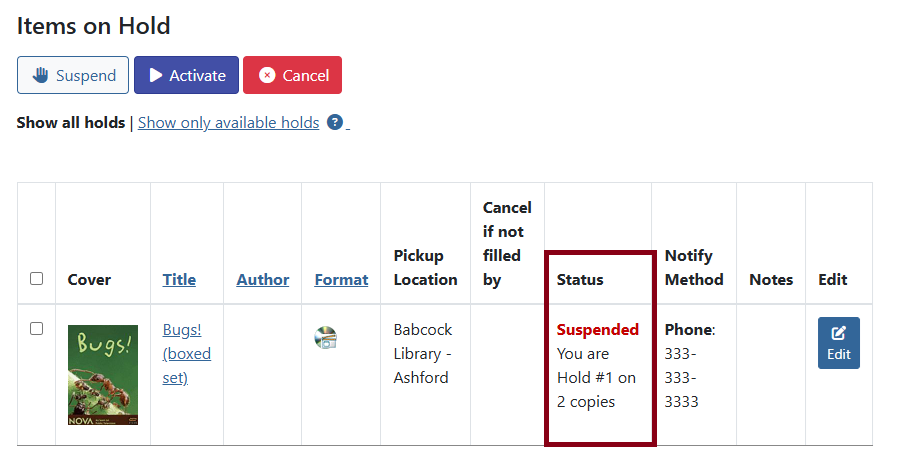900x460 pixels.
Task: Open the Bugs! (boxed set) title link
Action: pos(187,353)
